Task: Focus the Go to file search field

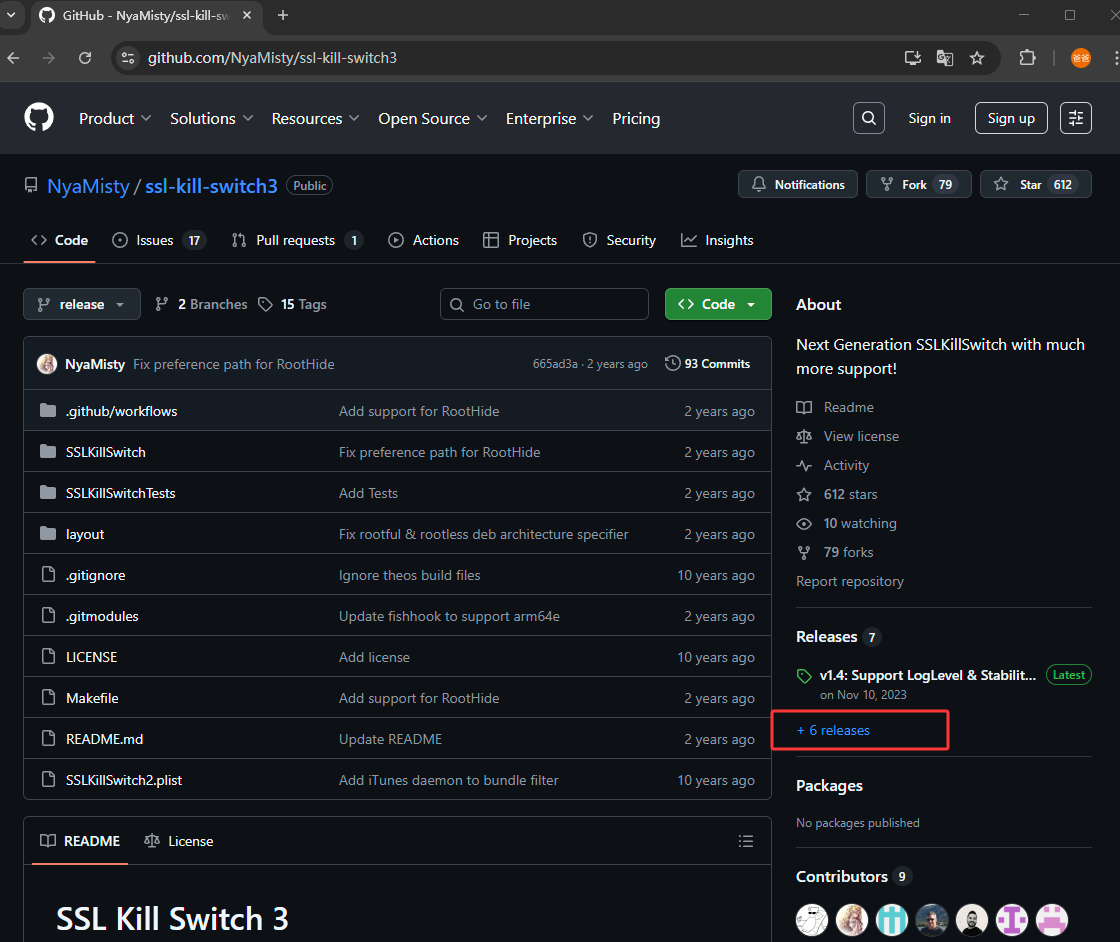Action: 544,304
